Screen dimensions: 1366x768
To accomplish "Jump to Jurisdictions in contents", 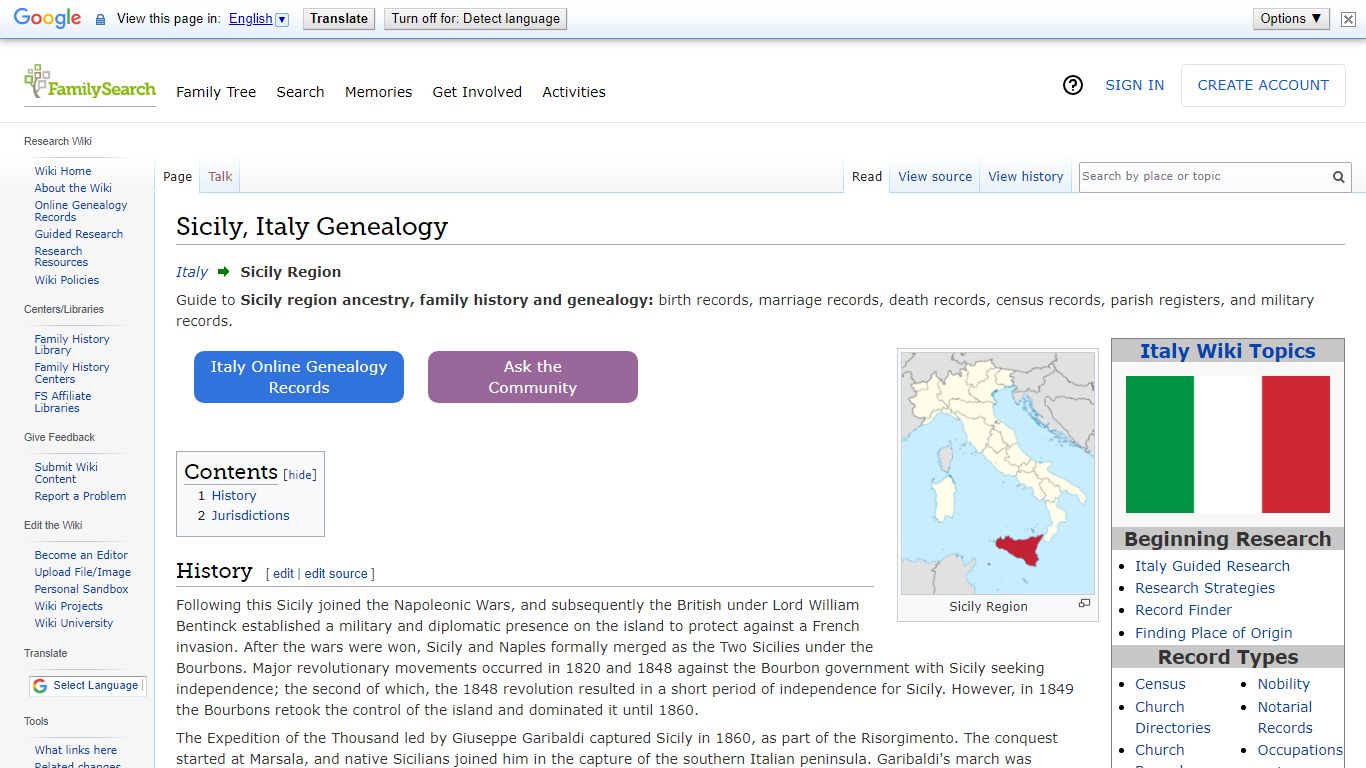I will point(250,516).
